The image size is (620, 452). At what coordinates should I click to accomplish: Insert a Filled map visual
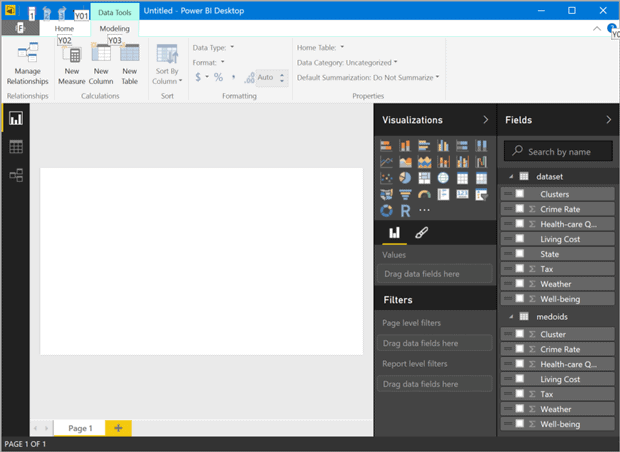386,194
